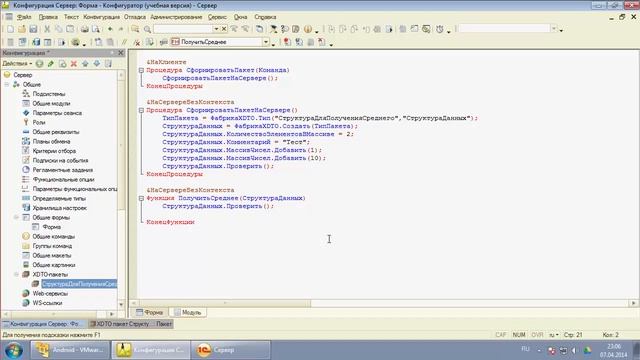This screenshot has width=640, height=360.
Task: Select Форма under Общие формы
Action: [51, 227]
